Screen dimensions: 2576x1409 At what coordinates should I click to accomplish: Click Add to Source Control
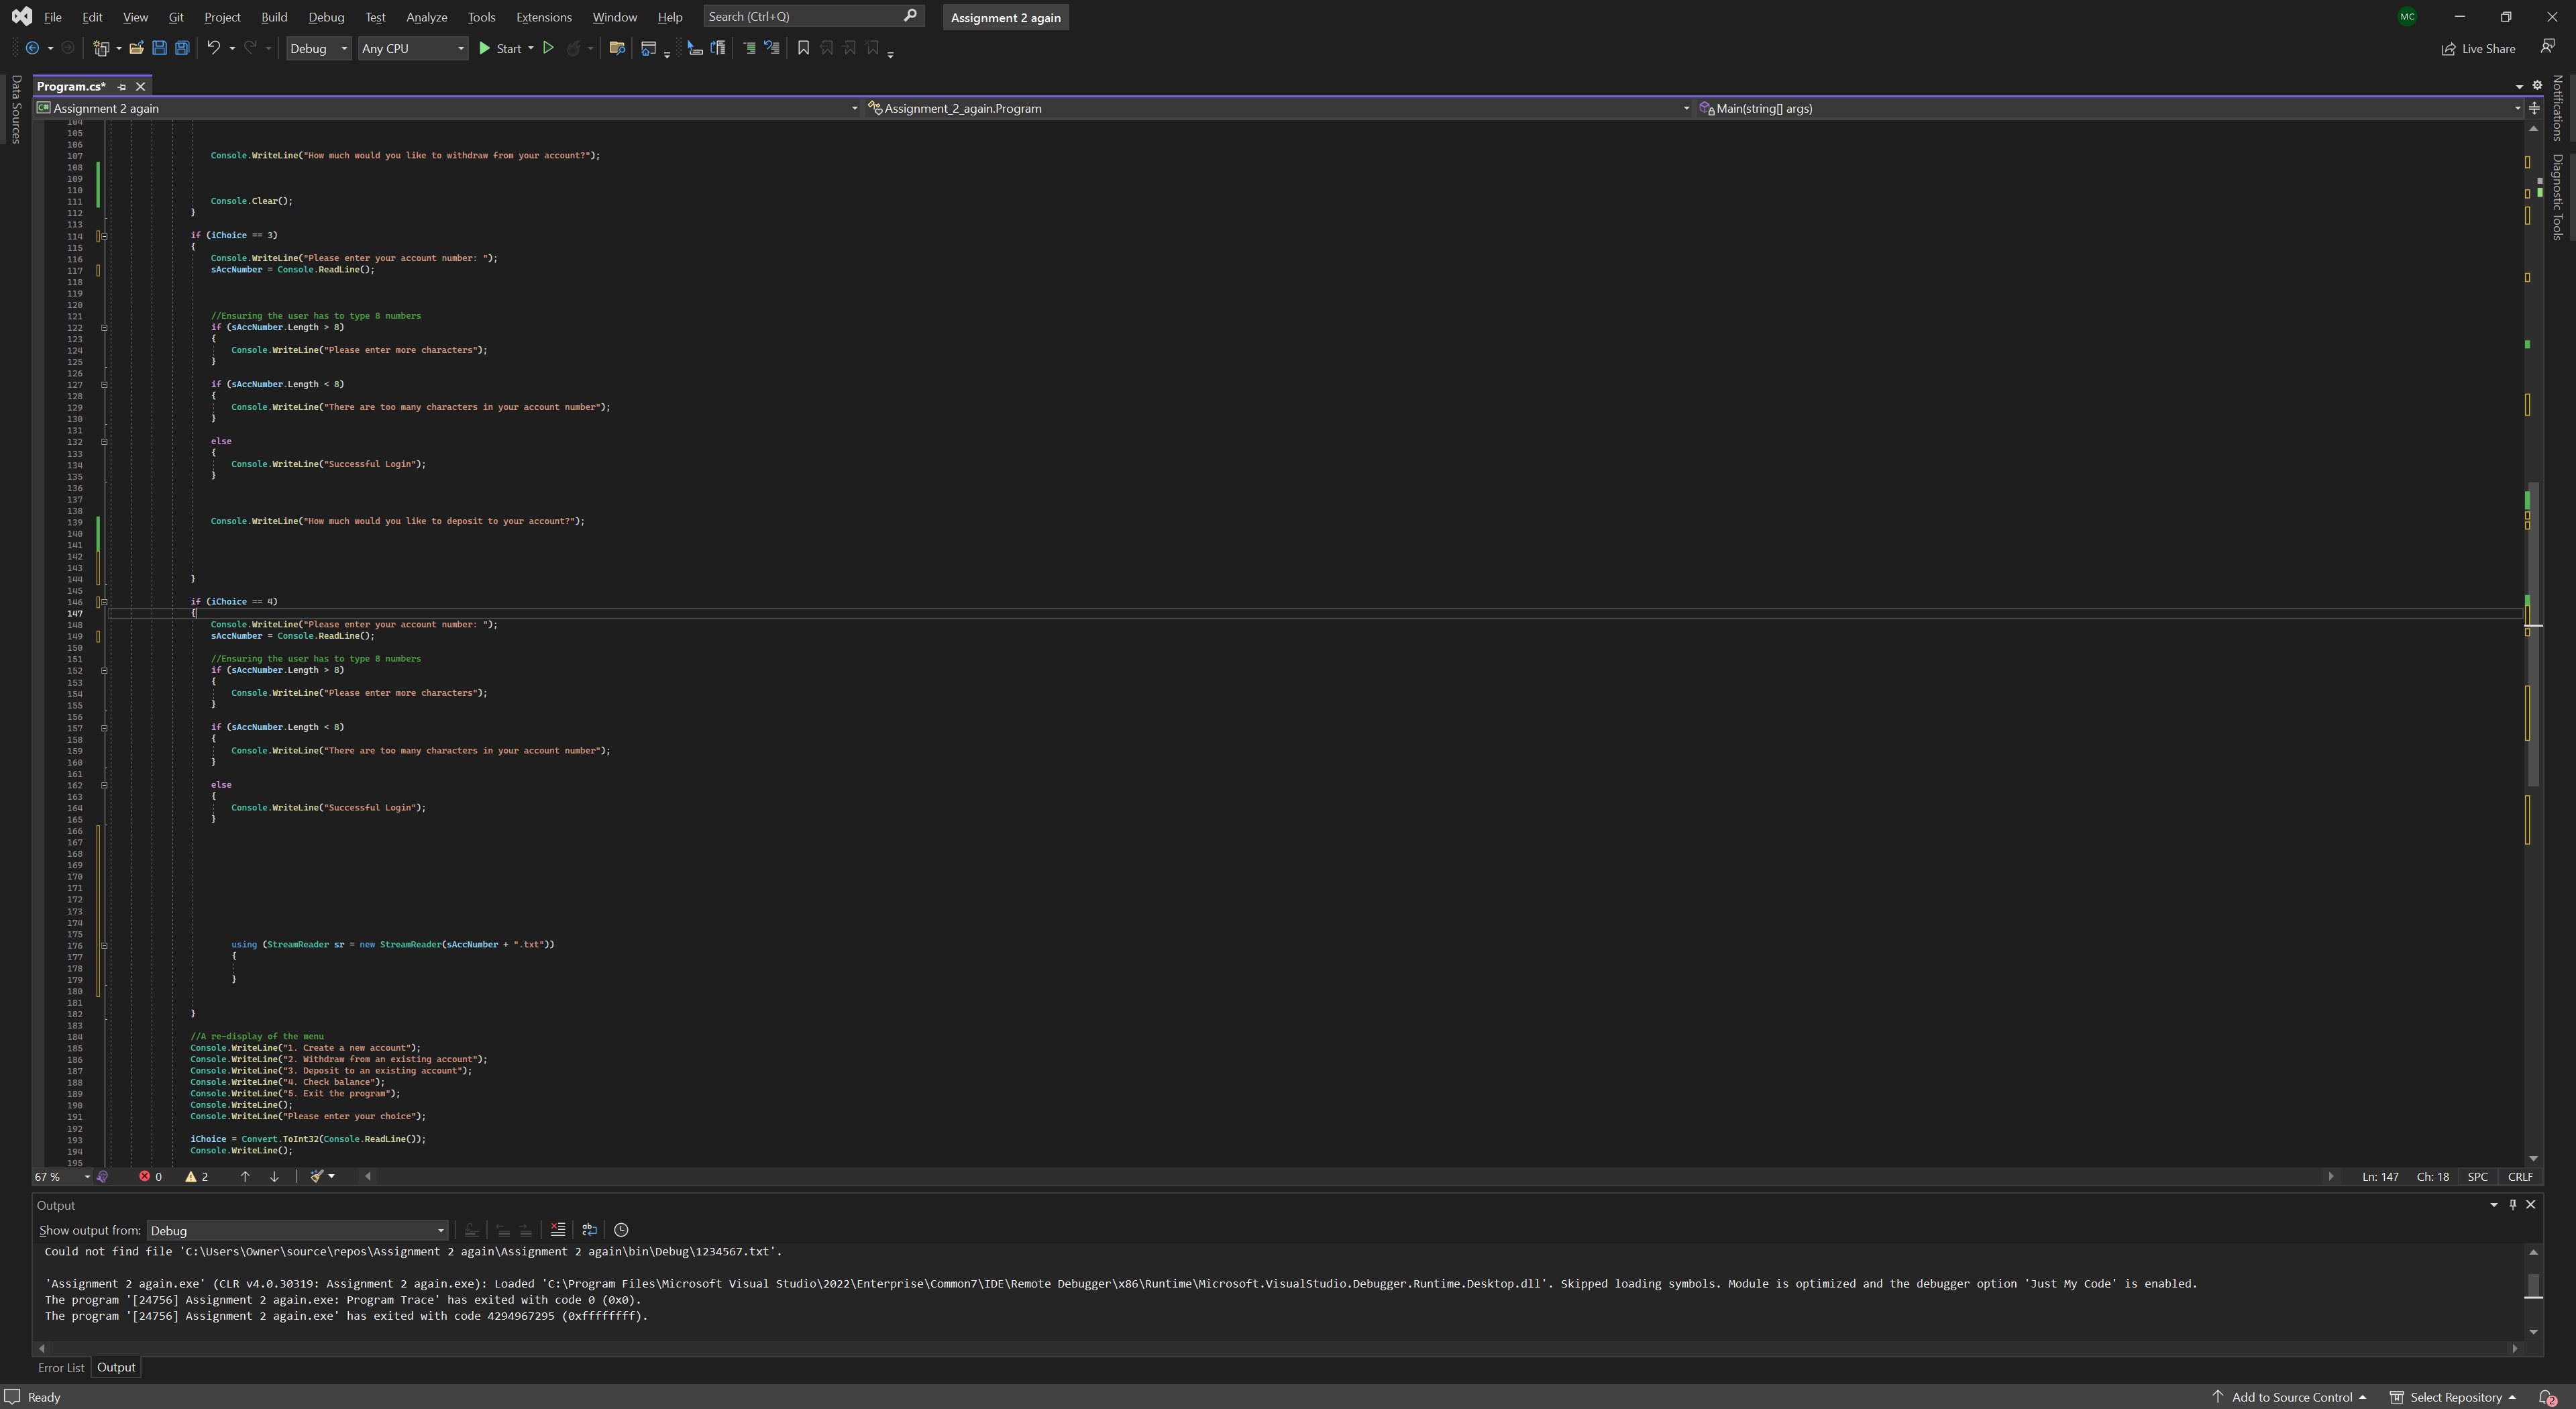click(2290, 1397)
